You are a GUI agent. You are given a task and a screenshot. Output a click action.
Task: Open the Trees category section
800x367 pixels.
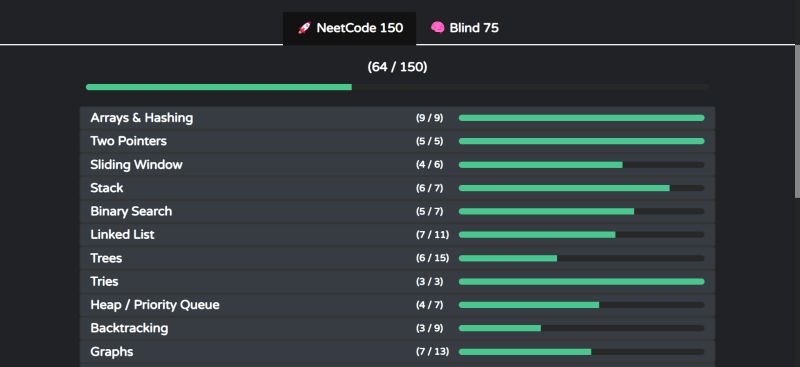pos(397,258)
